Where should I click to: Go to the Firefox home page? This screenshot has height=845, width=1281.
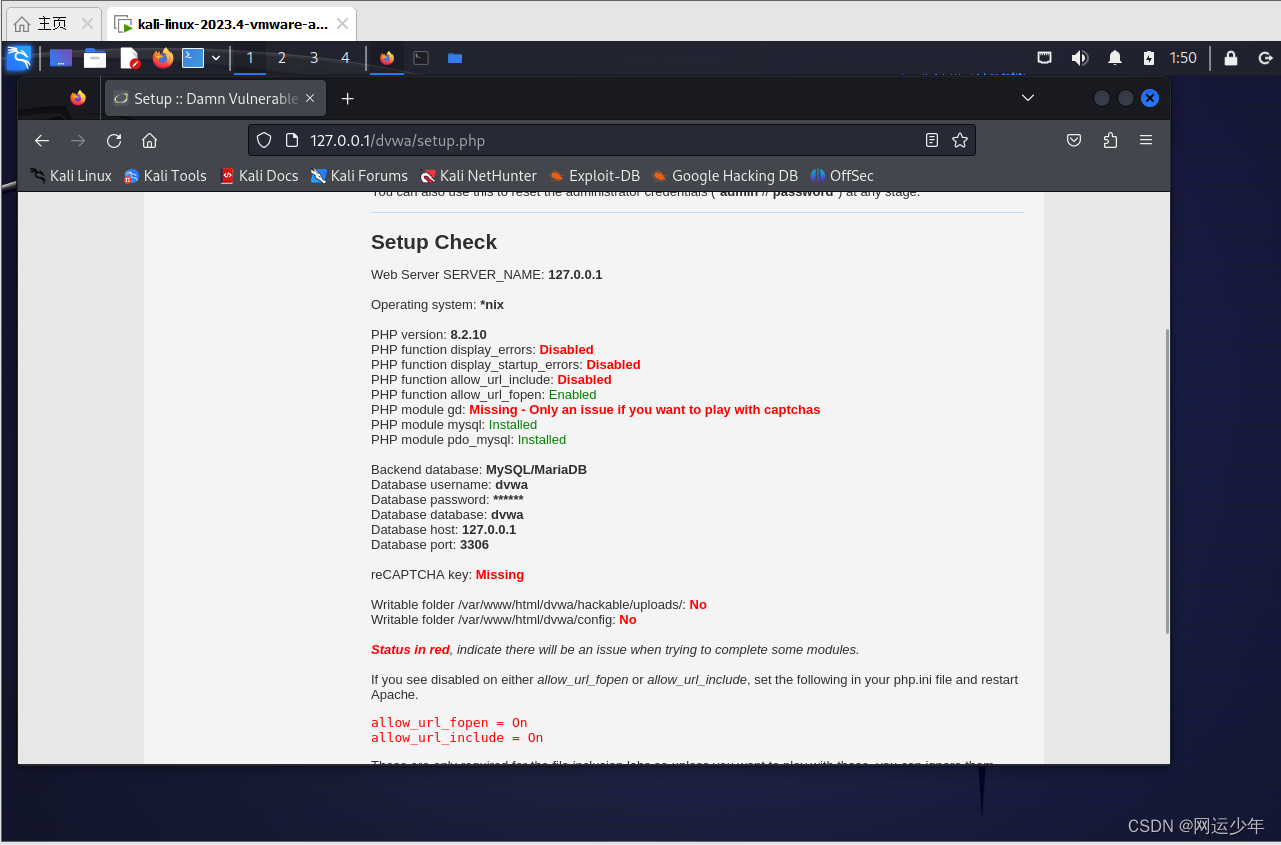(150, 140)
